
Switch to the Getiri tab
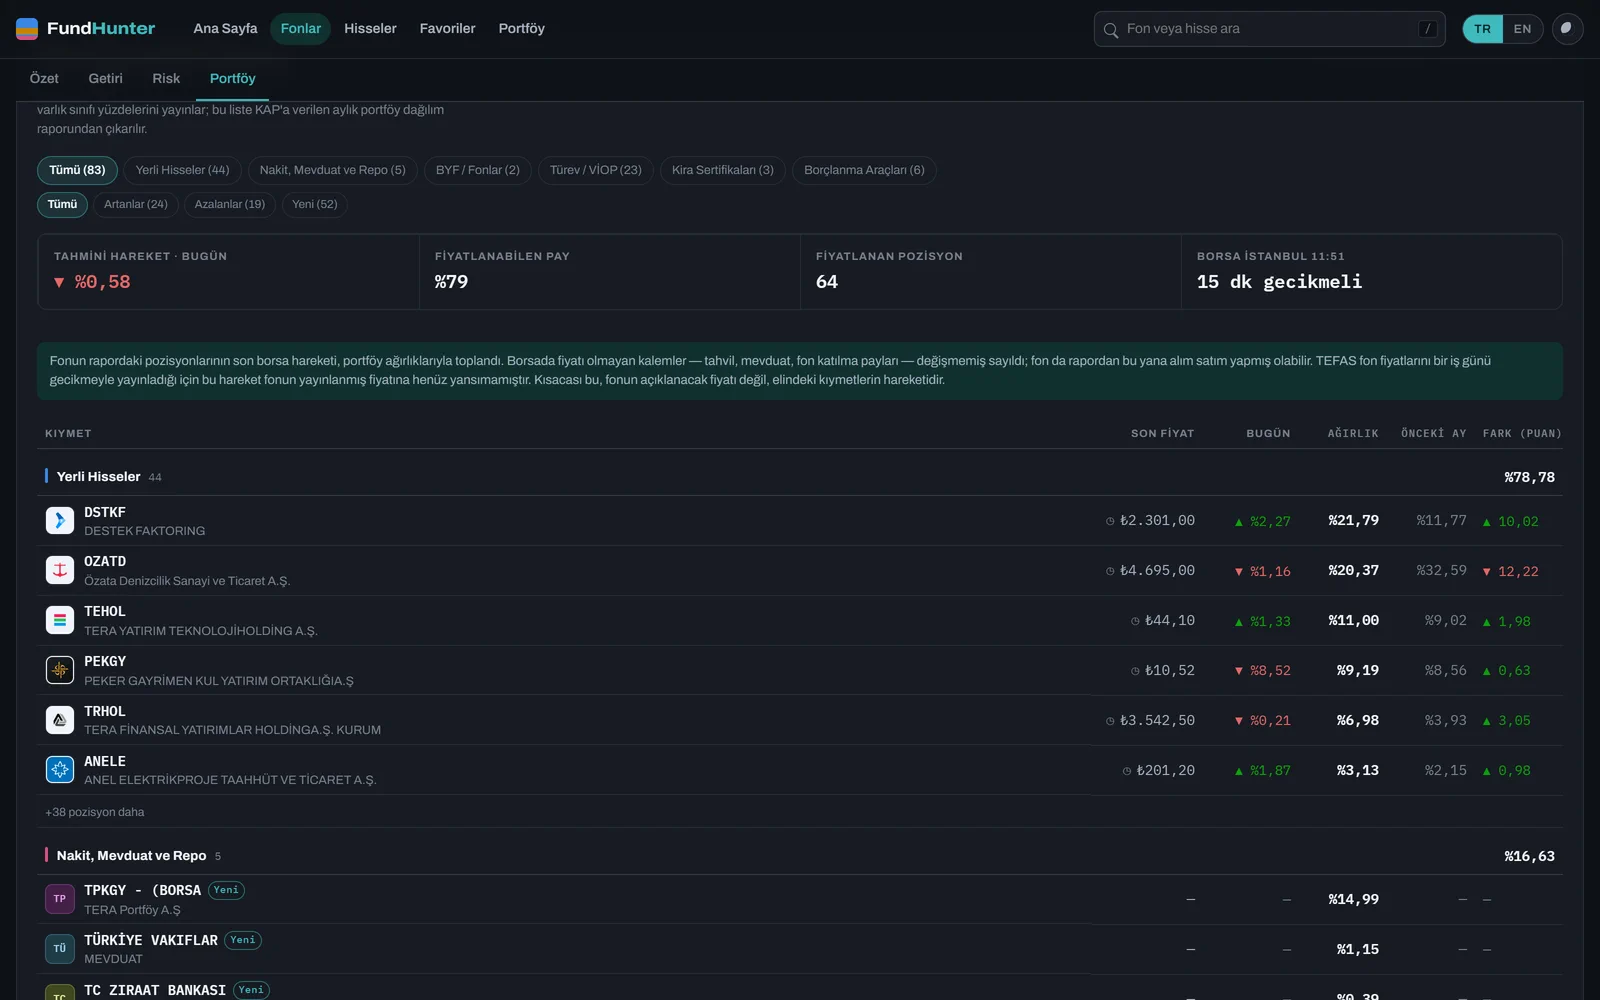tap(105, 78)
